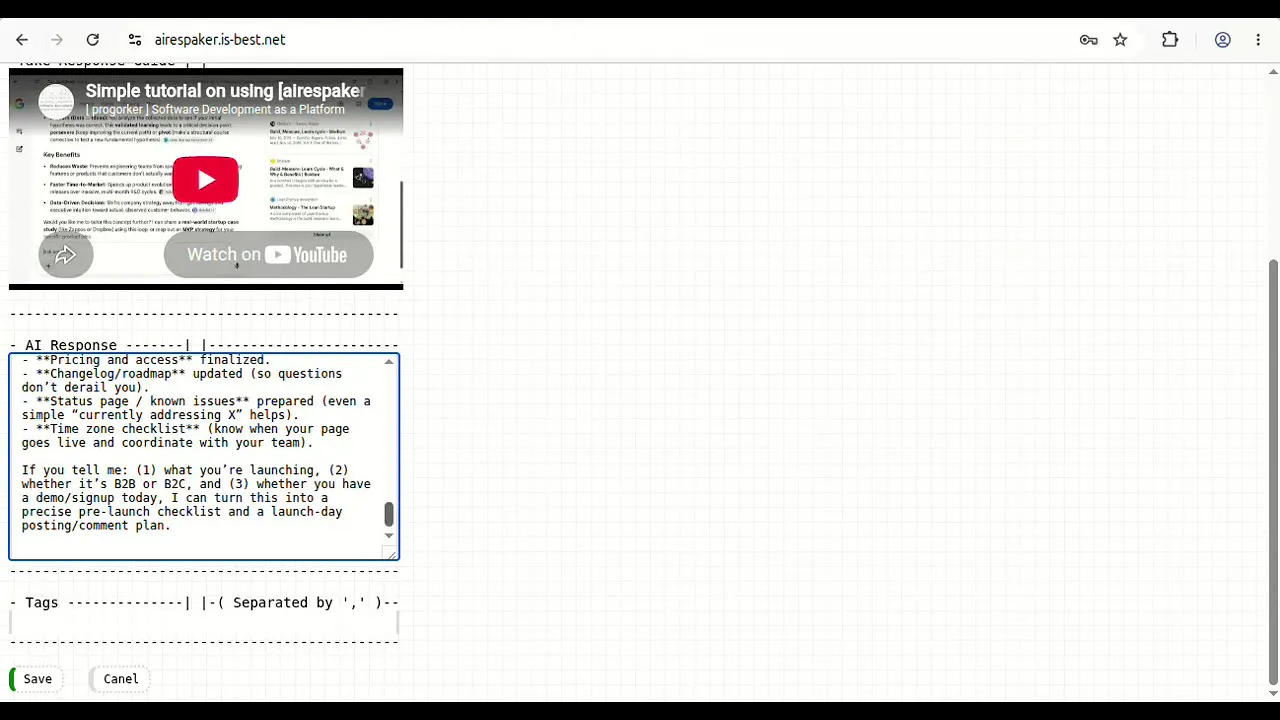Image resolution: width=1280 pixels, height=720 pixels.
Task: Click the '**Pricing and access** finalized.' line
Action: tap(146, 360)
